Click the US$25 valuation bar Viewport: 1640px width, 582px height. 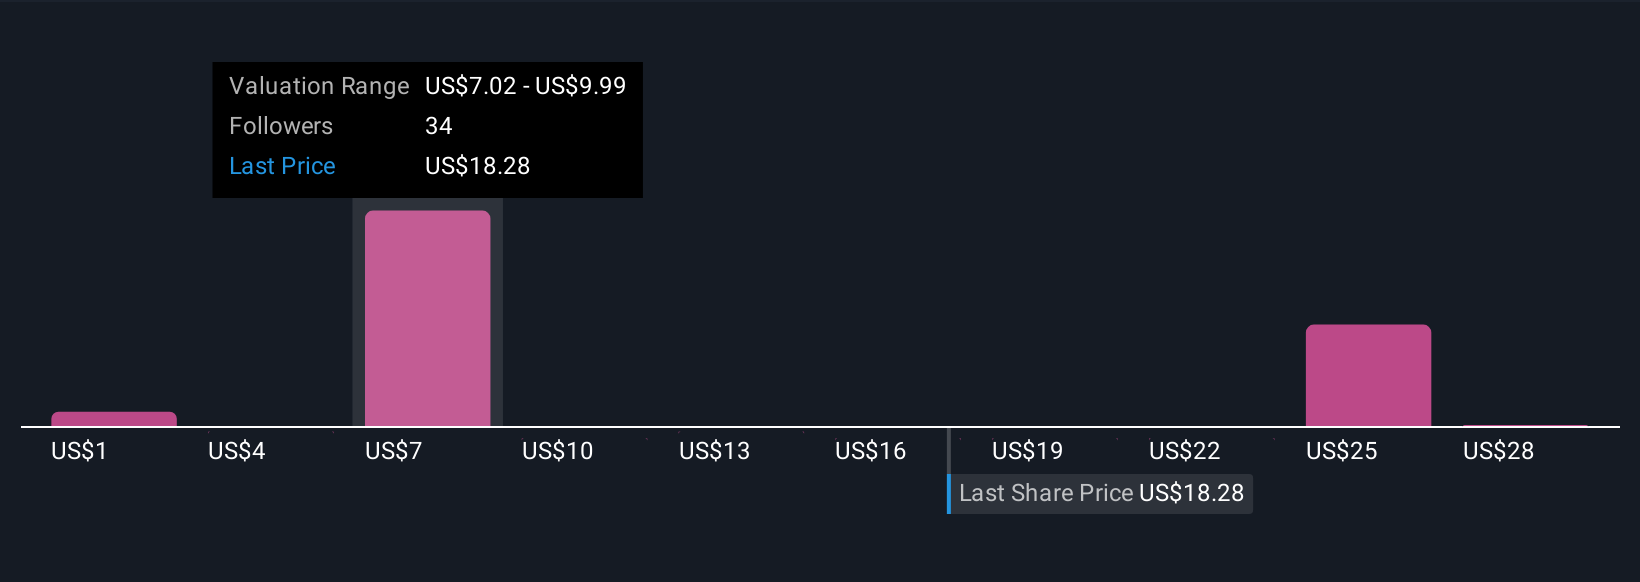pyautogui.click(x=1368, y=375)
